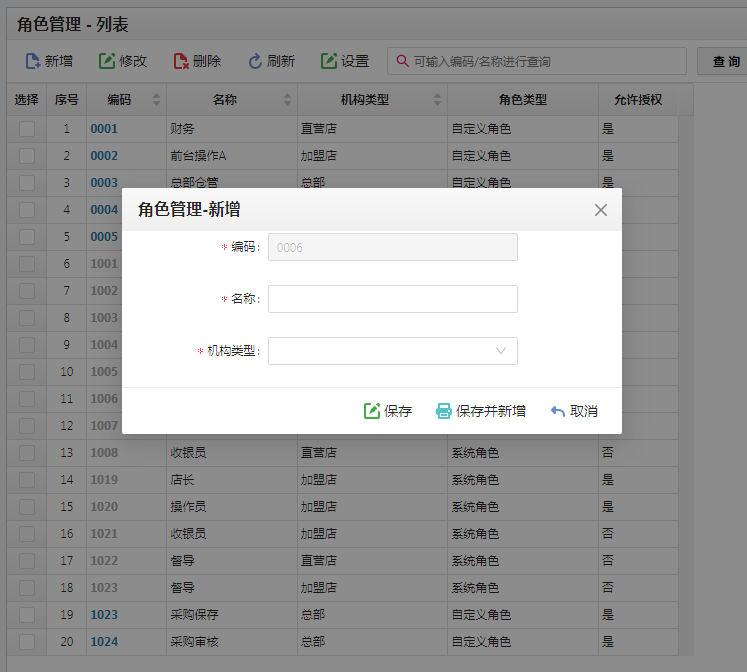Open role code link 0002

click(104, 156)
